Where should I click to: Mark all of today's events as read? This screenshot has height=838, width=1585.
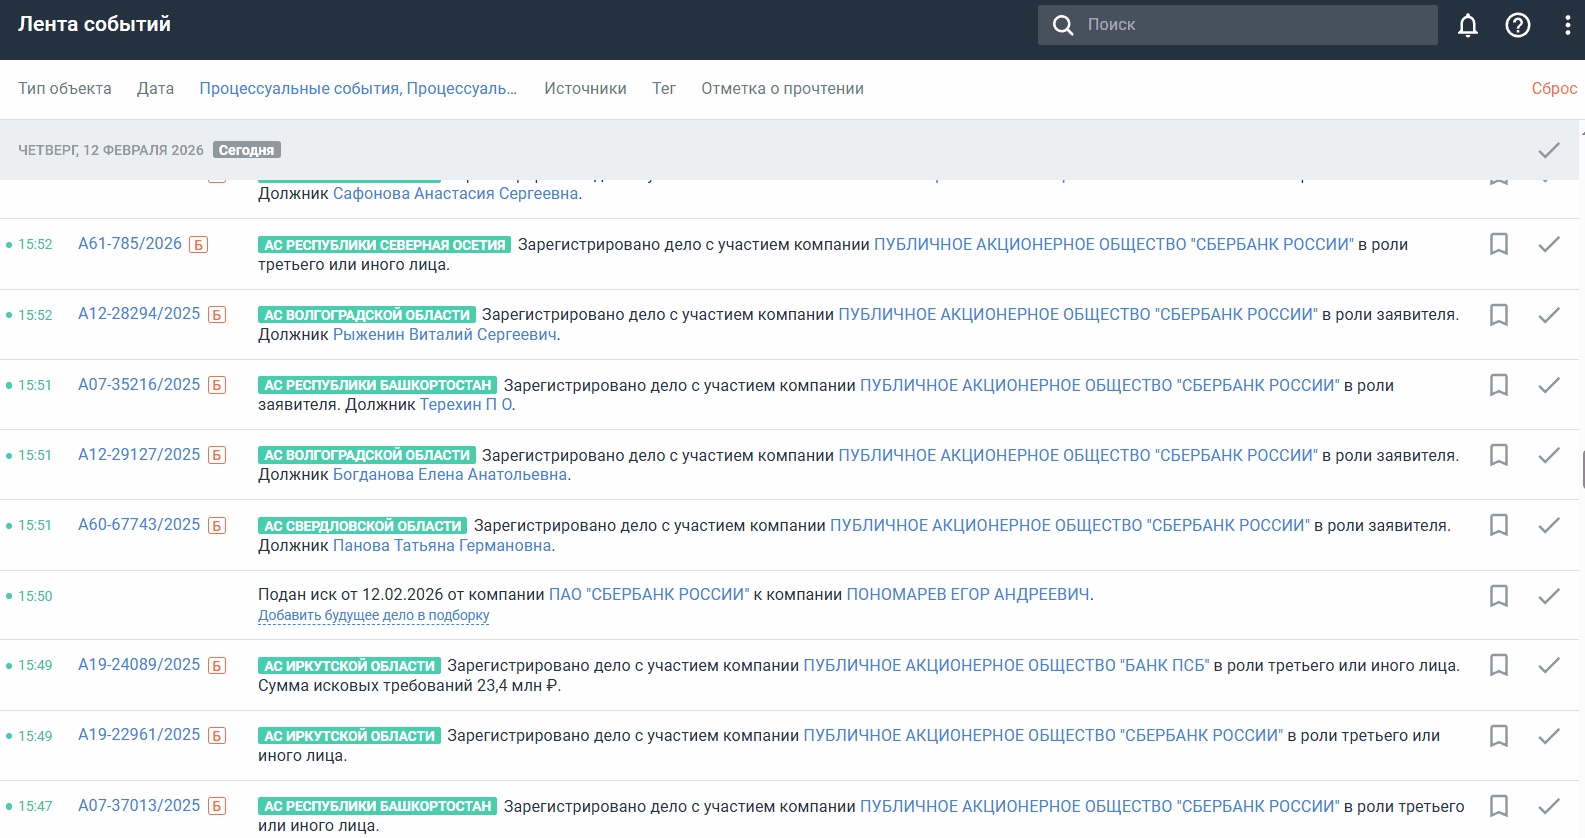click(x=1548, y=150)
